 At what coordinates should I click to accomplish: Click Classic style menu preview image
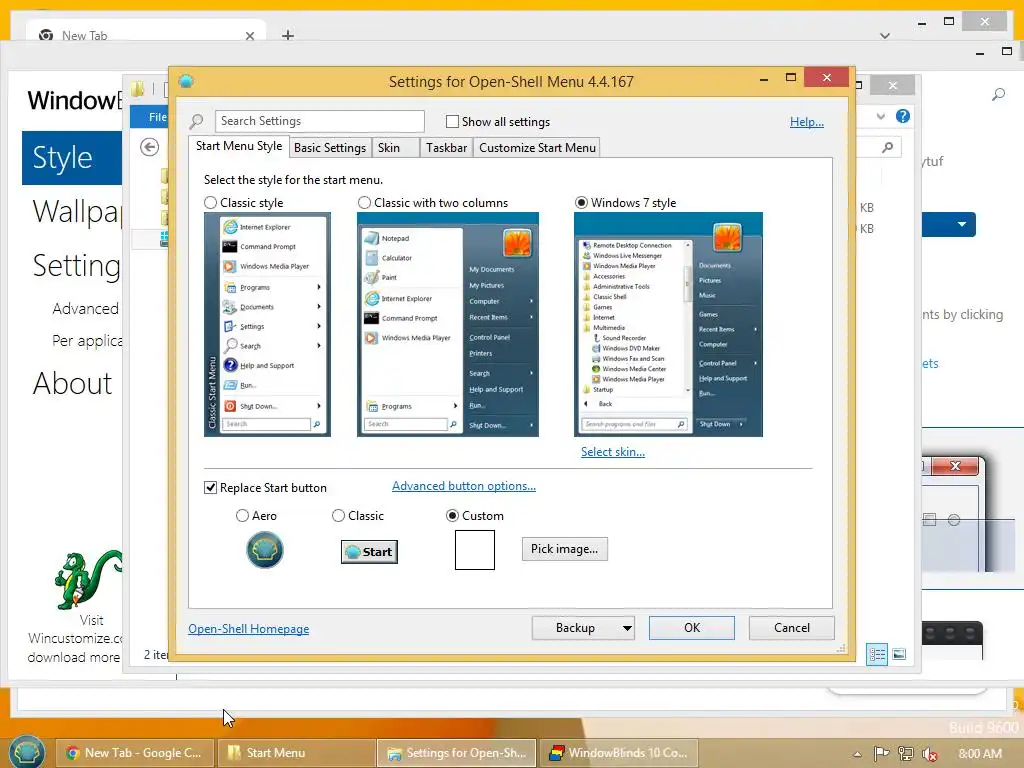click(267, 325)
